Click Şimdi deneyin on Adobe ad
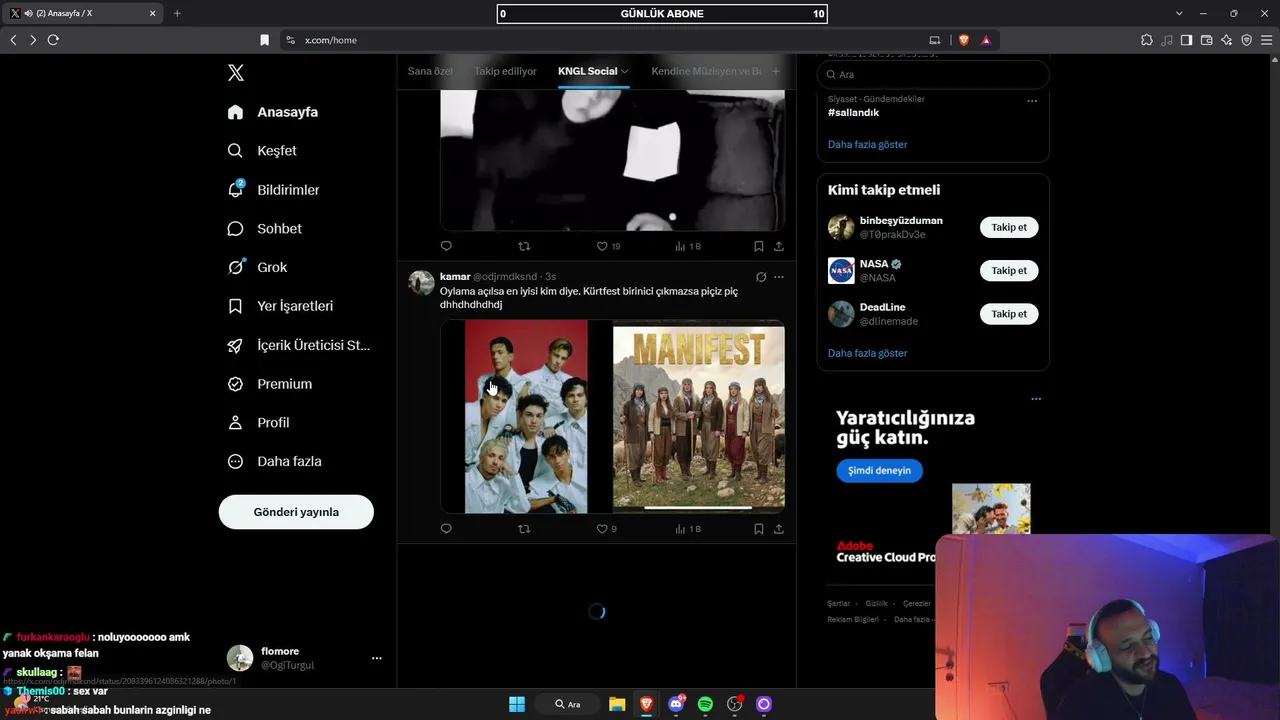The image size is (1280, 720). pyautogui.click(x=879, y=471)
